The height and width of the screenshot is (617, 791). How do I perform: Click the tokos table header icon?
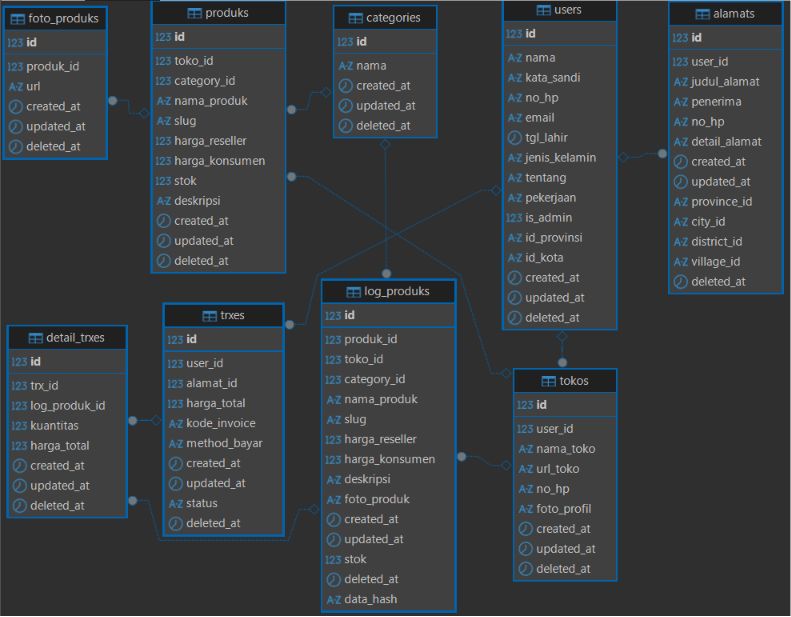pos(548,381)
